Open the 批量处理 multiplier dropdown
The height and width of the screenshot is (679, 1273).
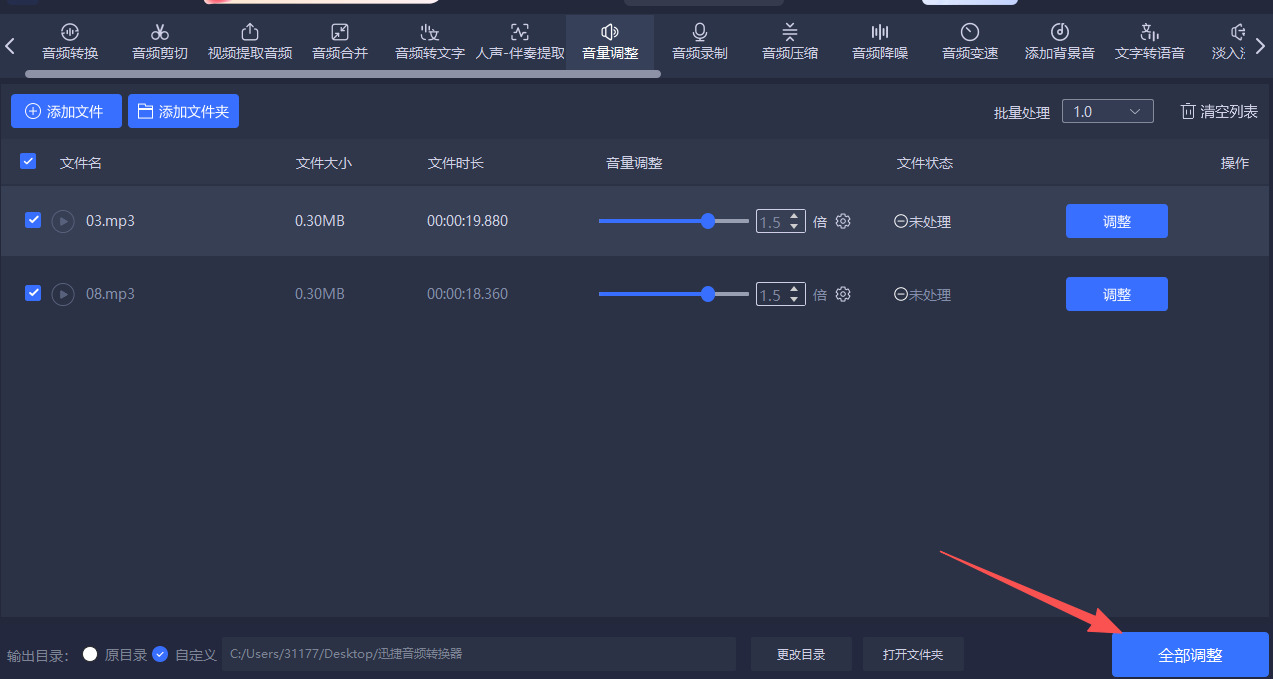click(x=1107, y=111)
